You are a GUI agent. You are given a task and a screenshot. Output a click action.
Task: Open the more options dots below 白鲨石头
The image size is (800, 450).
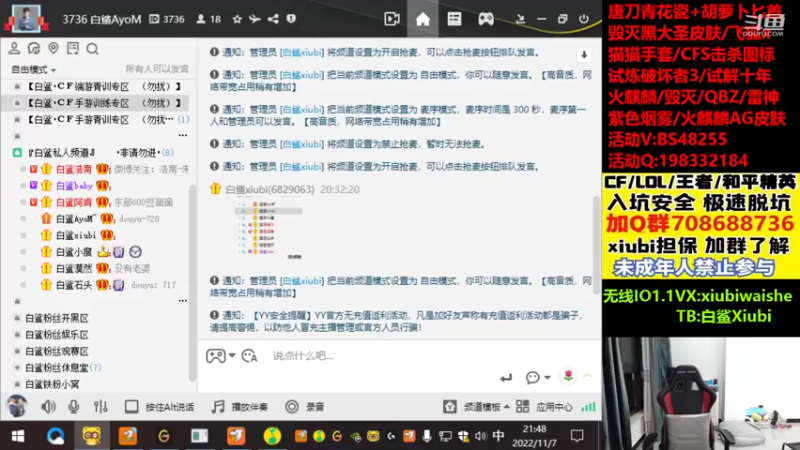(x=183, y=301)
